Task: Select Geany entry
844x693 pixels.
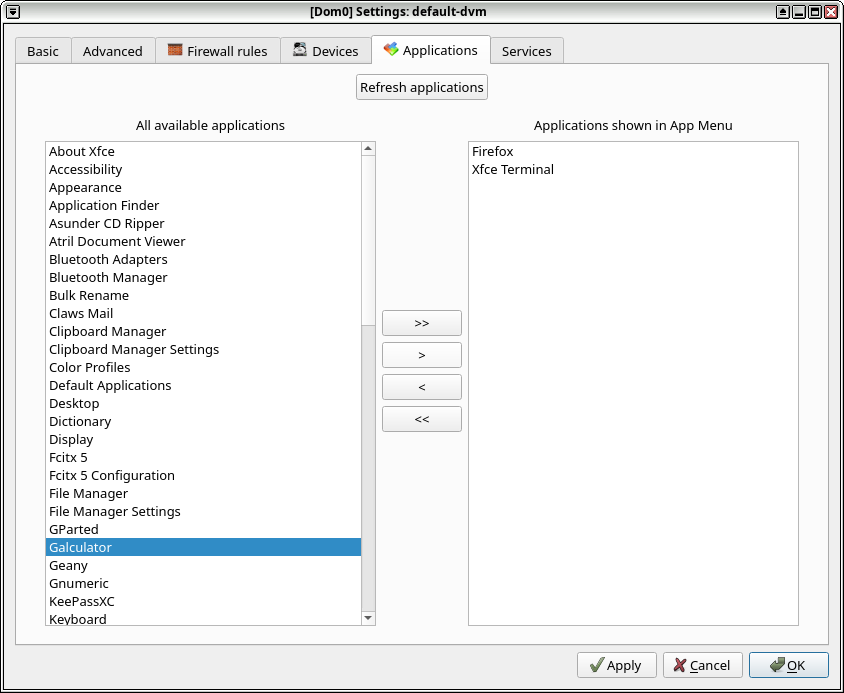Action: pyautogui.click(x=203, y=565)
